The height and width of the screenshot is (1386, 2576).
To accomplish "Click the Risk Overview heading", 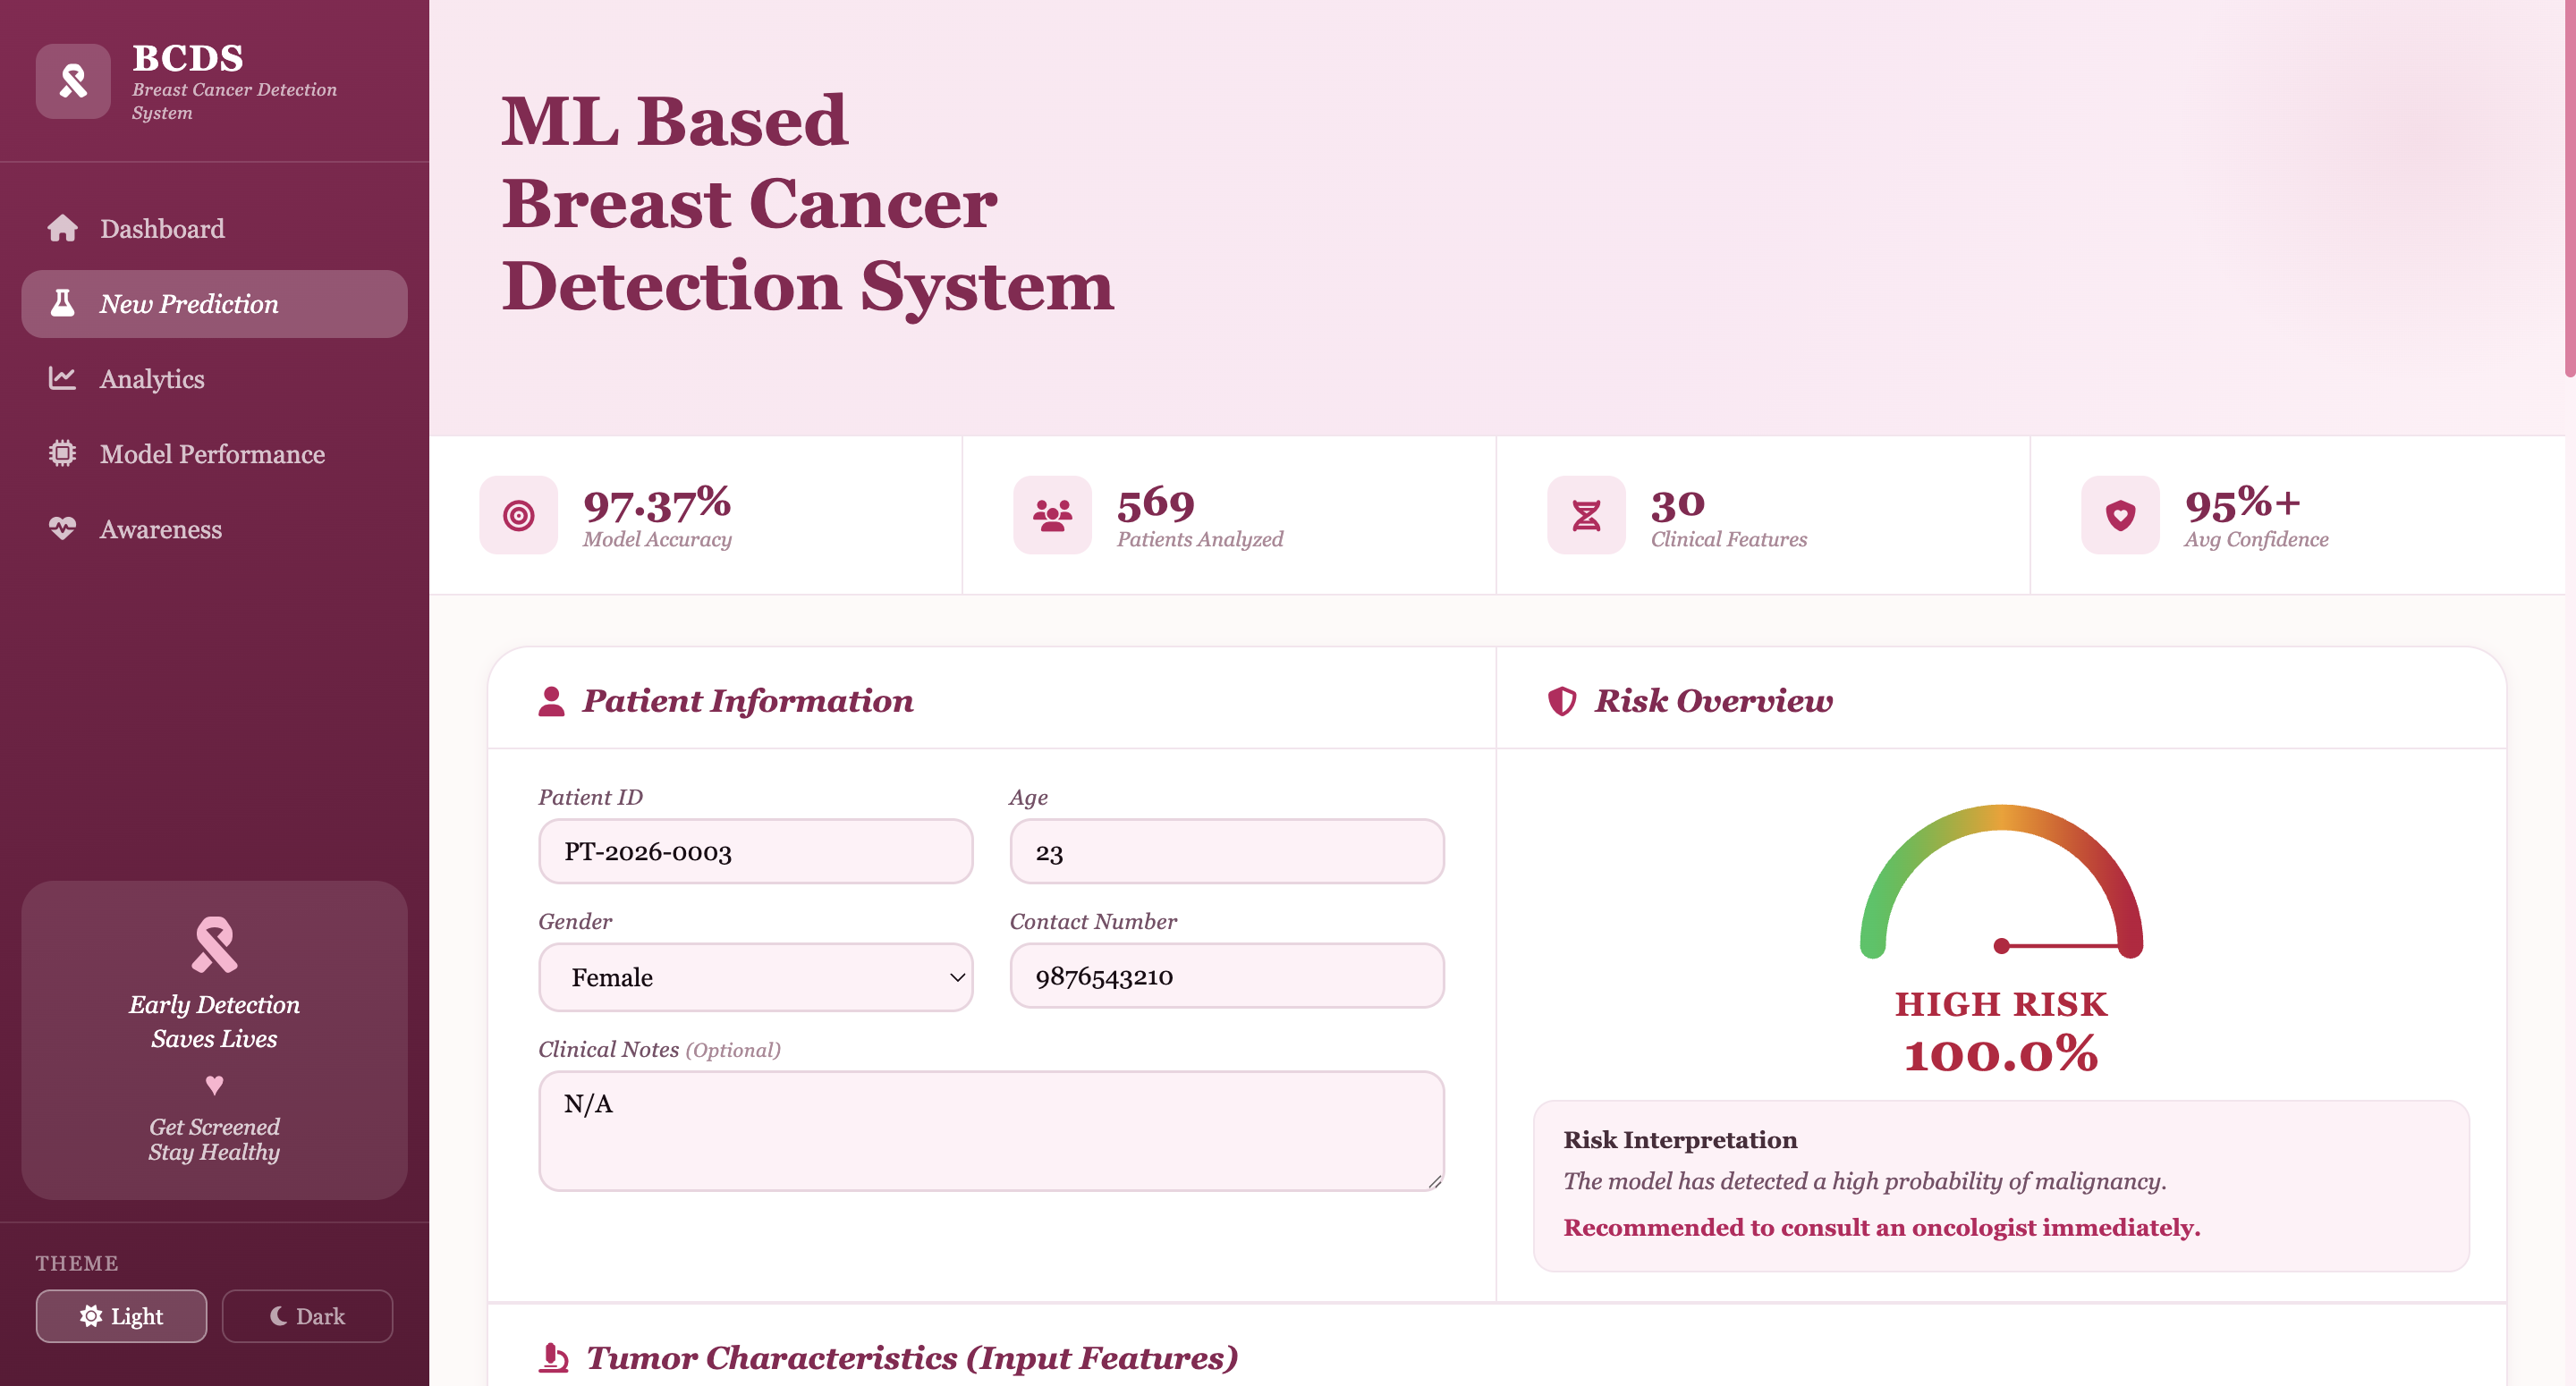I will [1713, 700].
